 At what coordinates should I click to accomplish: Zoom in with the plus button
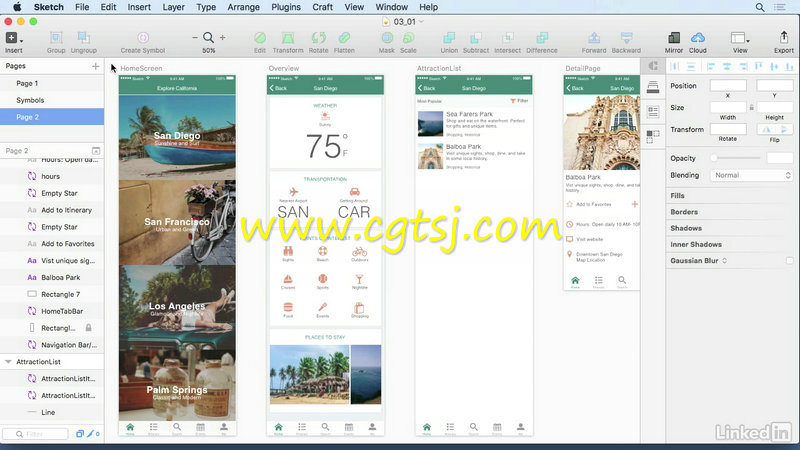tap(222, 37)
